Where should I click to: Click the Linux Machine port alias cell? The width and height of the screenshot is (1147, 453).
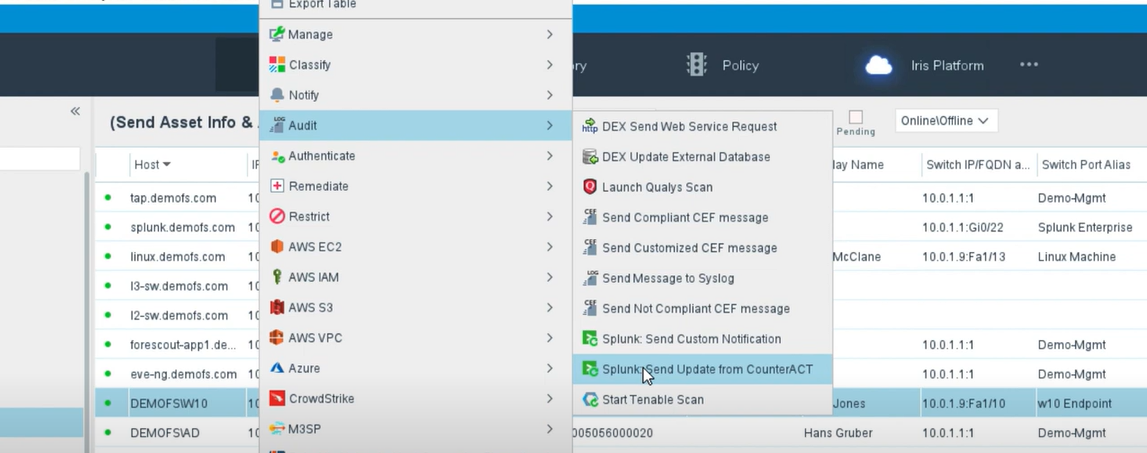(x=1077, y=257)
